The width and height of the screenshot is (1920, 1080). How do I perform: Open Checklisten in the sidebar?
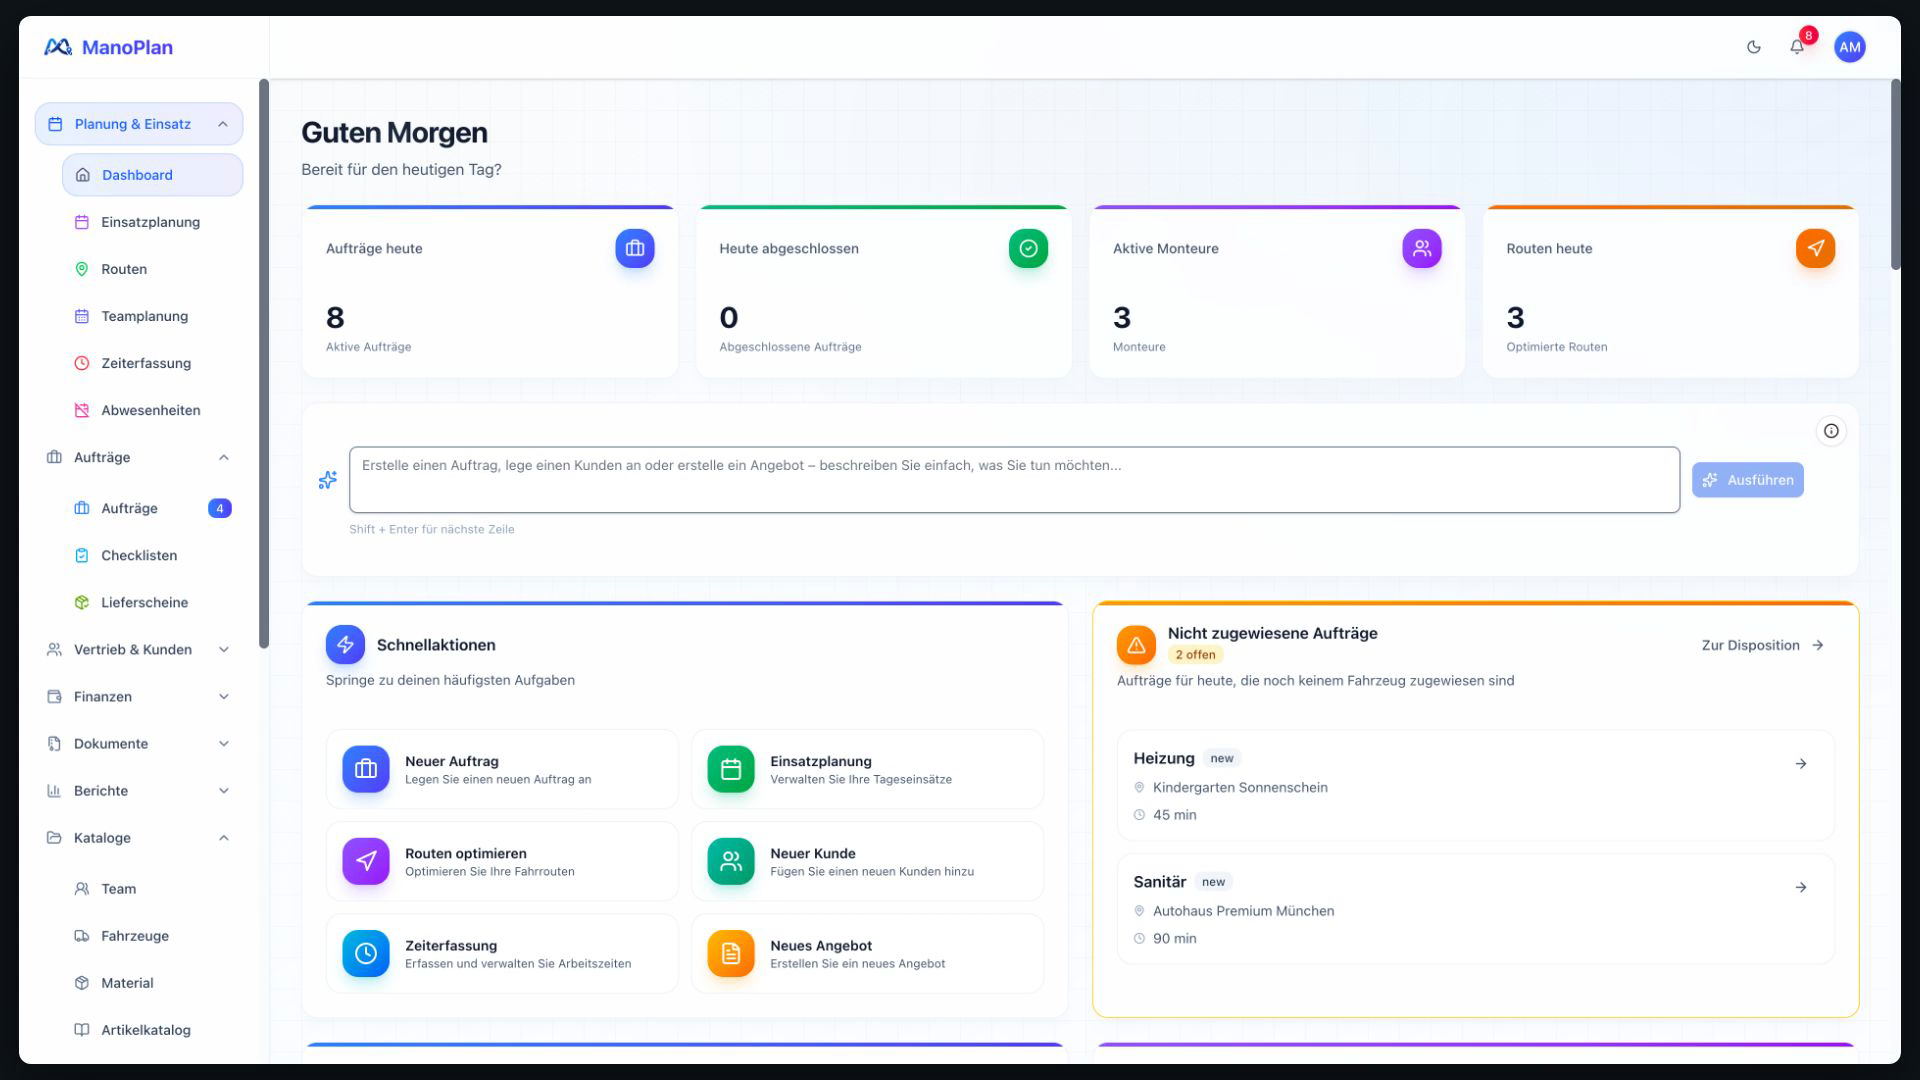pos(152,555)
